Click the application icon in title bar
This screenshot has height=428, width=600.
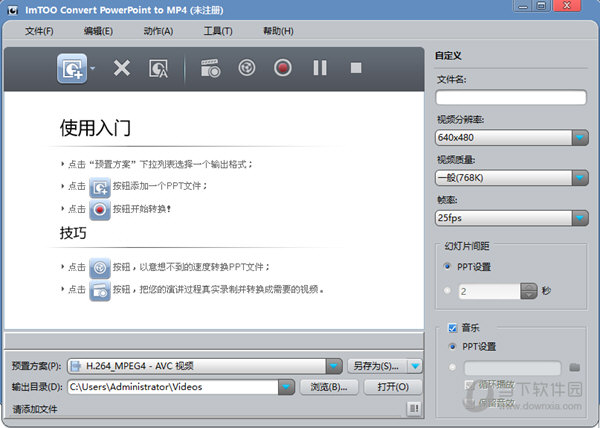13,10
